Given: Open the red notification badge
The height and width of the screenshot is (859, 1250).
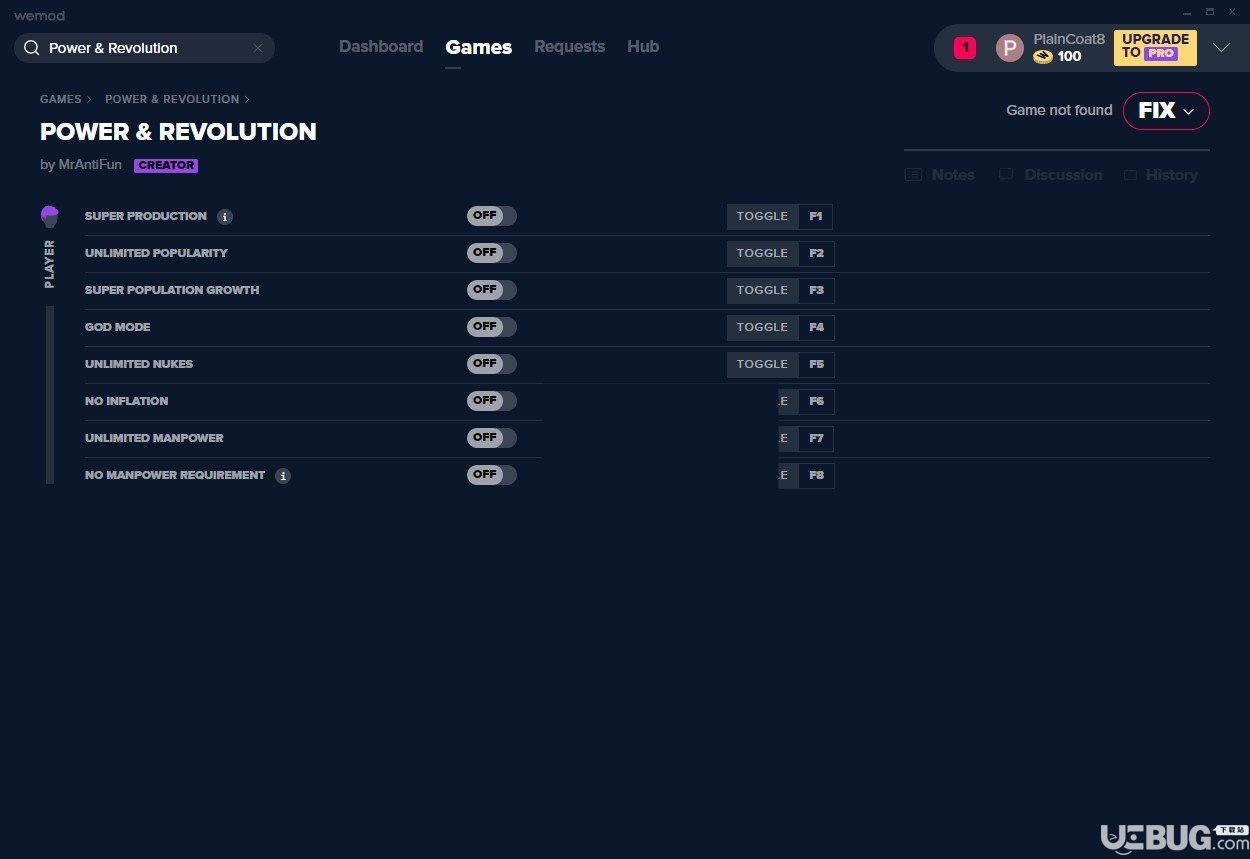Looking at the screenshot, I should point(965,47).
